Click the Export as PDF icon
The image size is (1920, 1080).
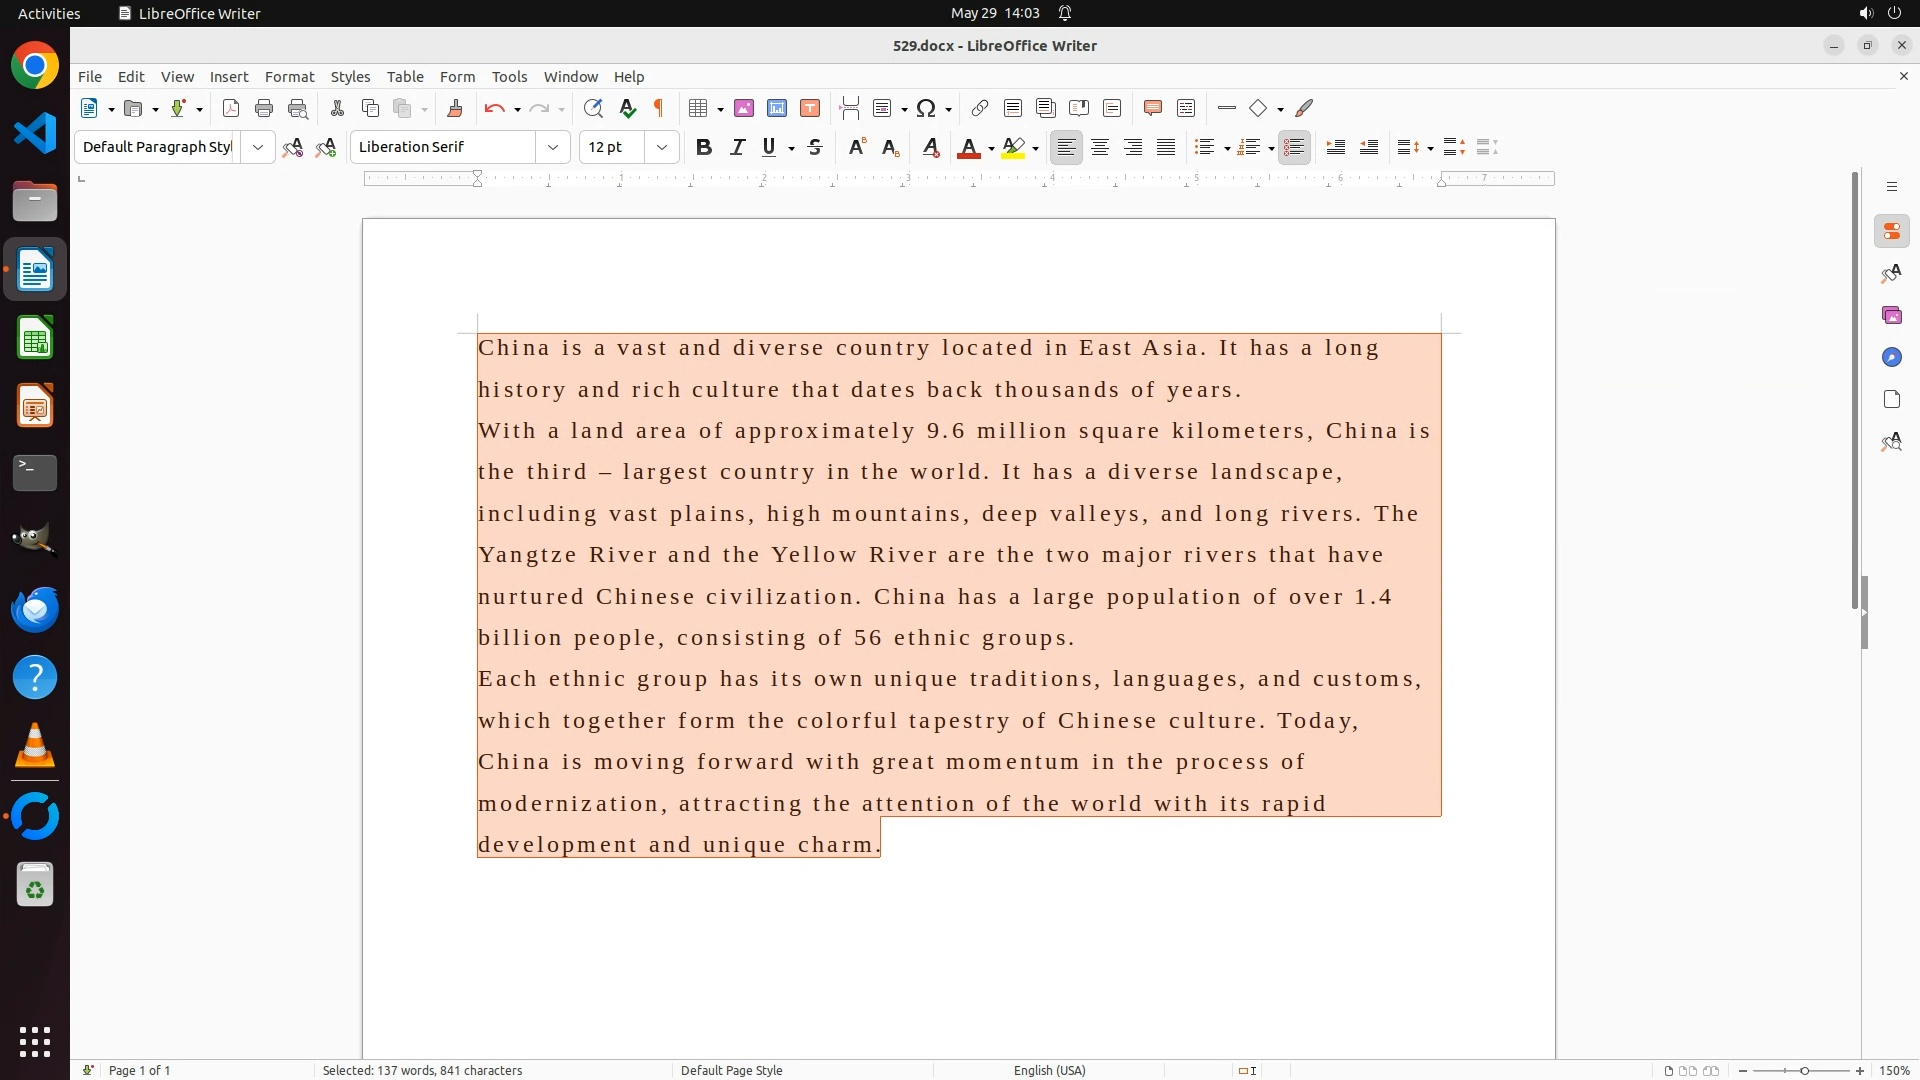click(x=231, y=109)
